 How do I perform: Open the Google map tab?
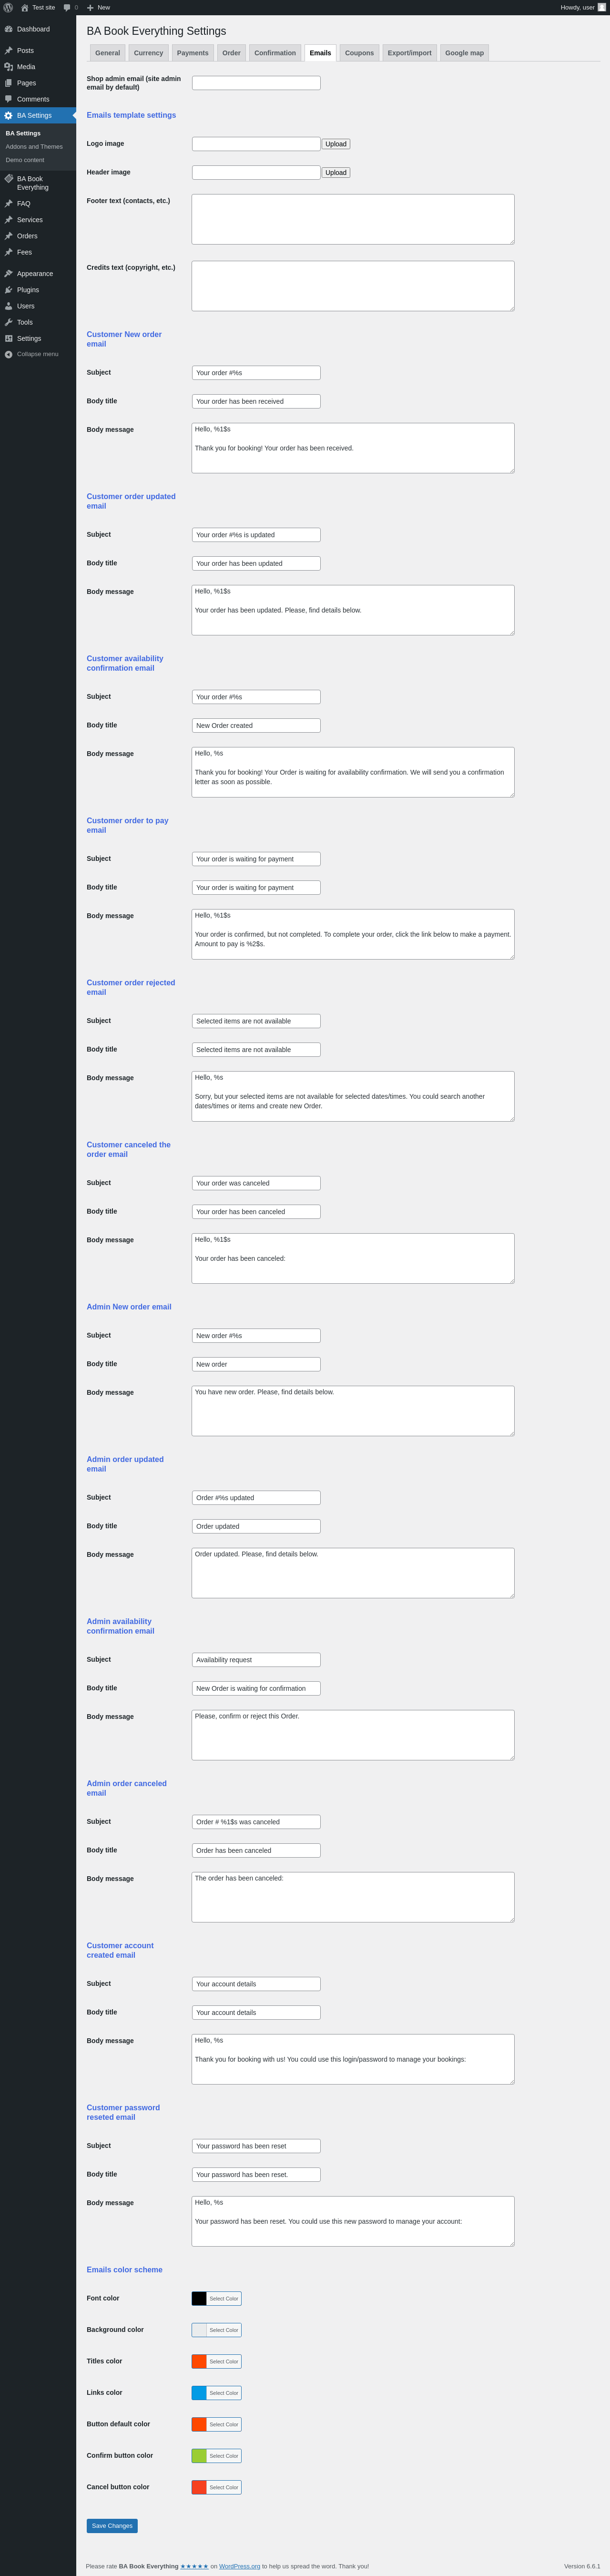[x=464, y=53]
